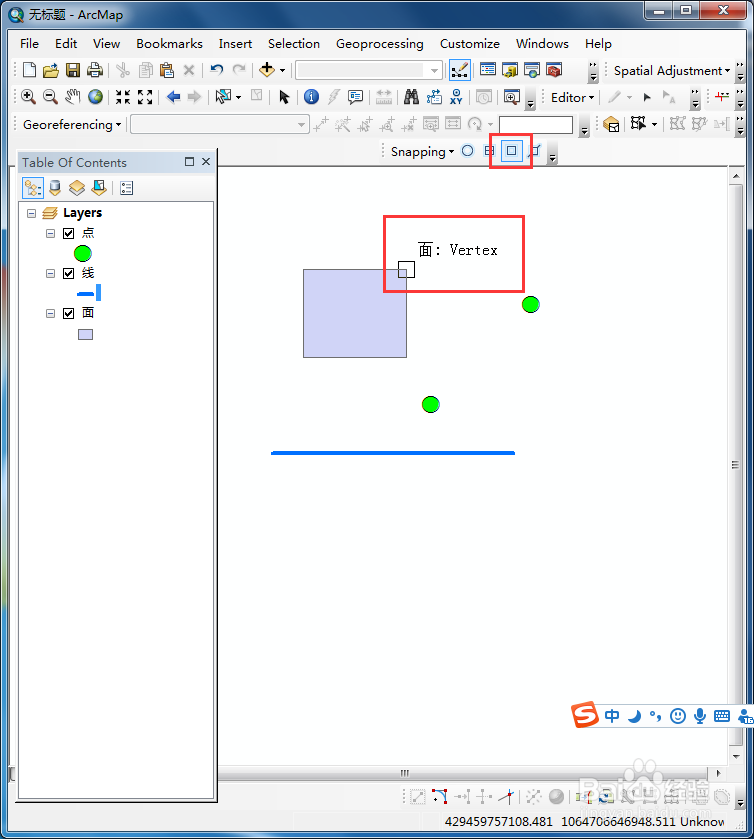Open the Snapping dropdown menu
Viewport: 754px width, 839px height.
coord(422,152)
